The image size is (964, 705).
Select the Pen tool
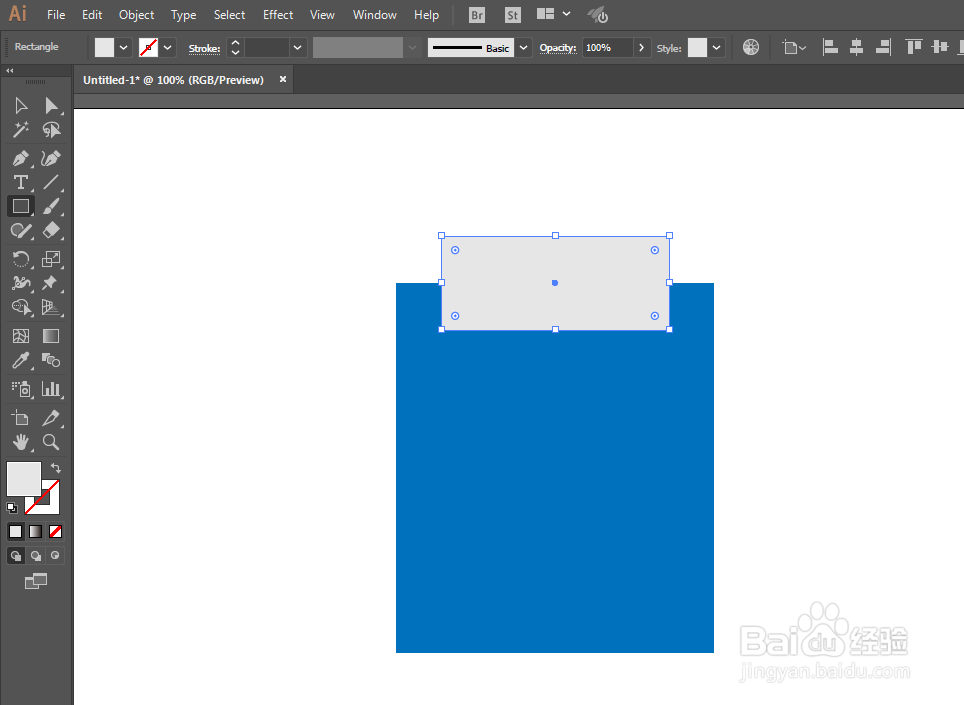tap(20, 158)
